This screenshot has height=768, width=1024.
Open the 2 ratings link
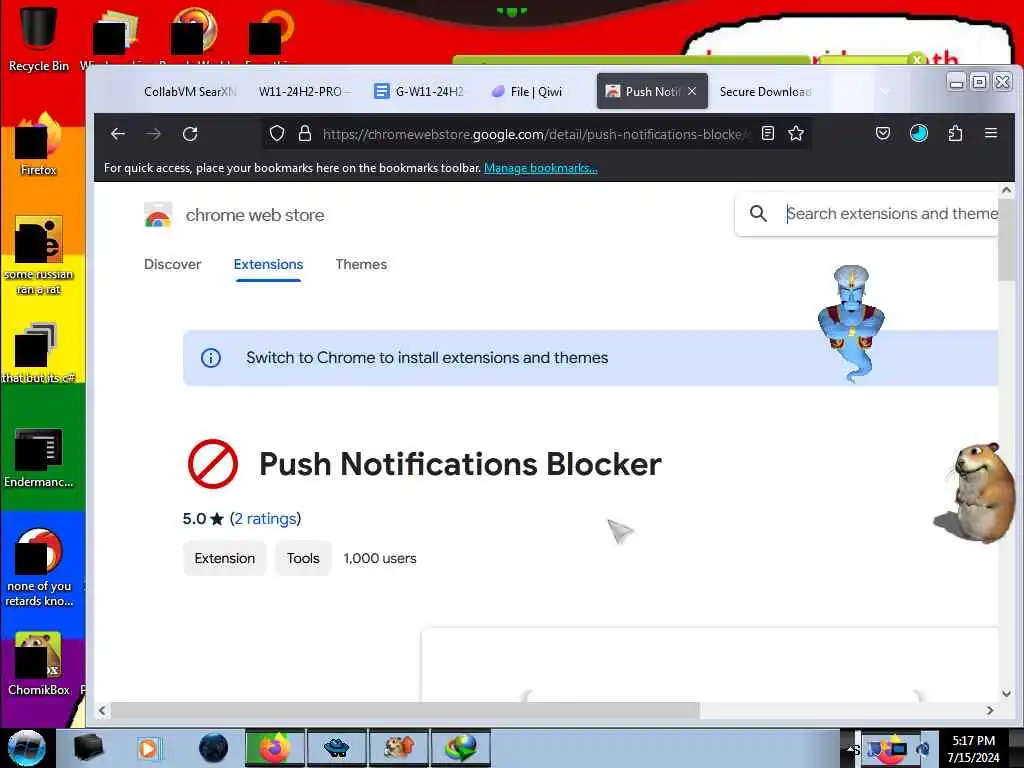pos(265,519)
